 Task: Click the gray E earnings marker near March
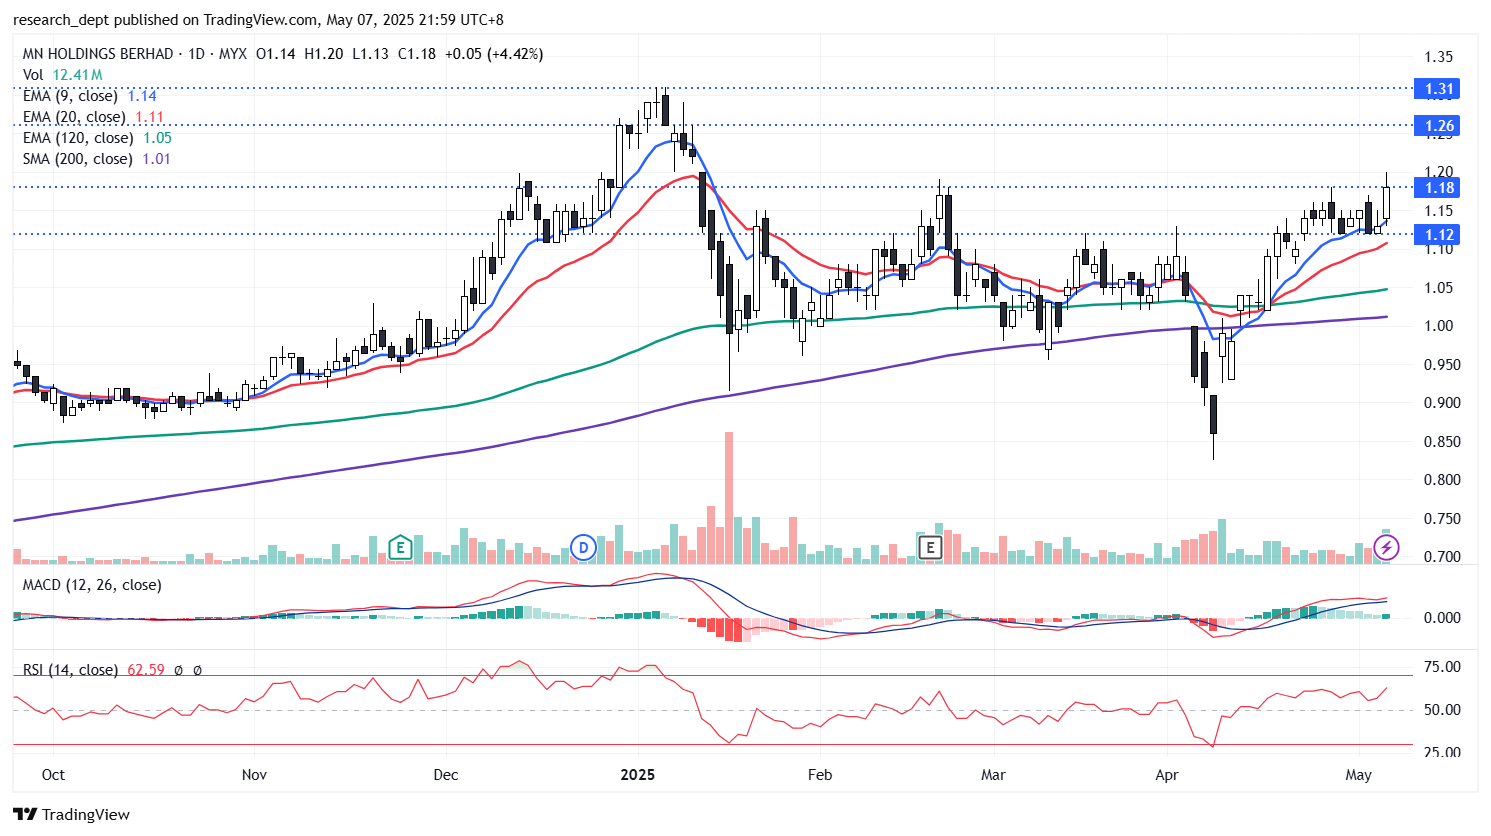[931, 547]
